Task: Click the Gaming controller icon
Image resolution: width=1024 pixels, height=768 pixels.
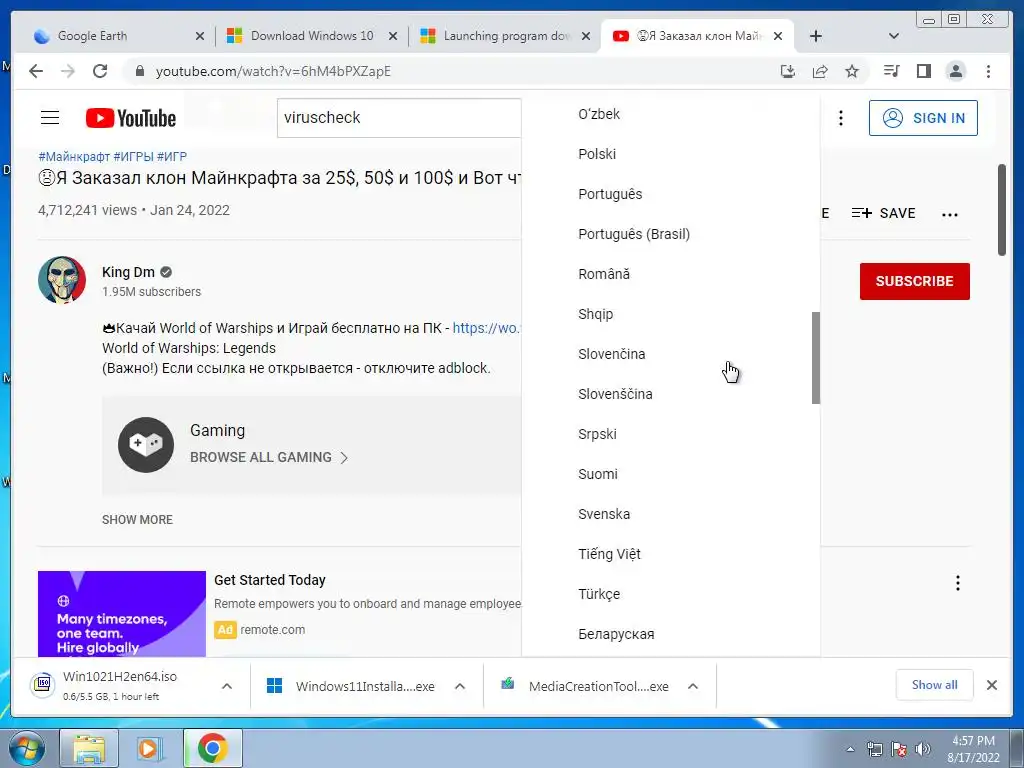Action: (146, 445)
